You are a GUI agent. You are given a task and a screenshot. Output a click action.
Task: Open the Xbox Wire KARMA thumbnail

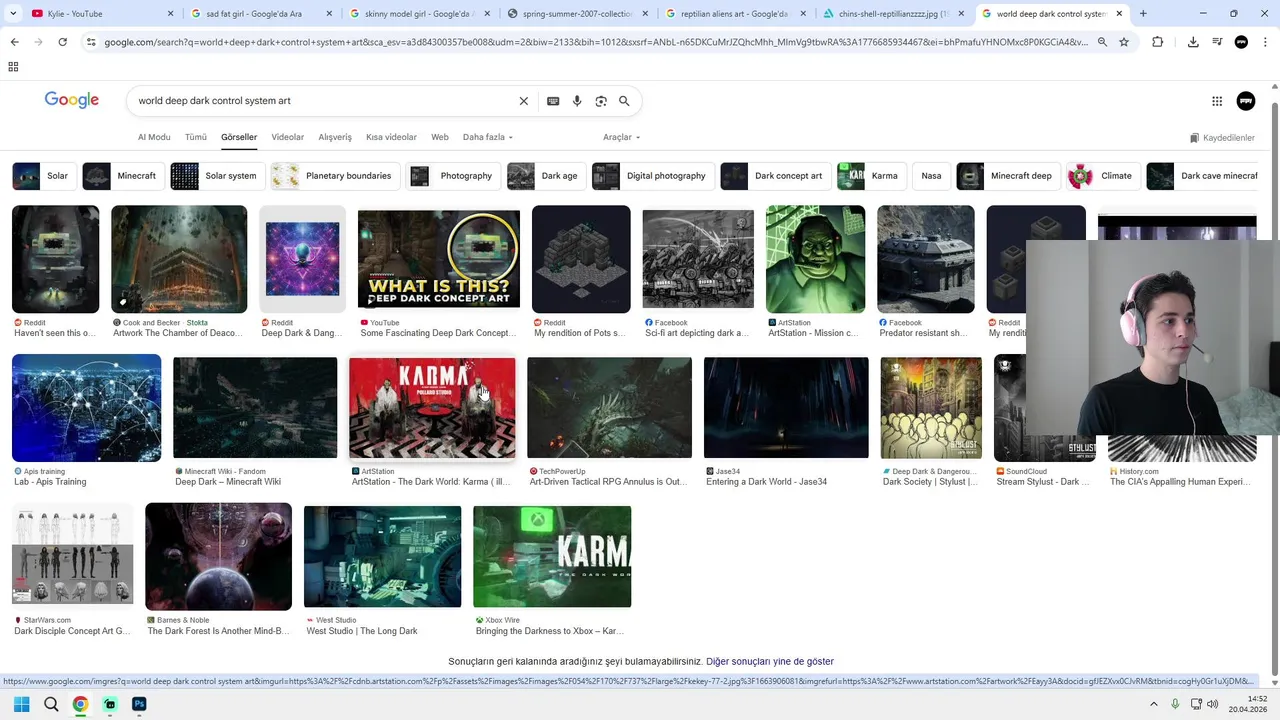[x=552, y=557]
